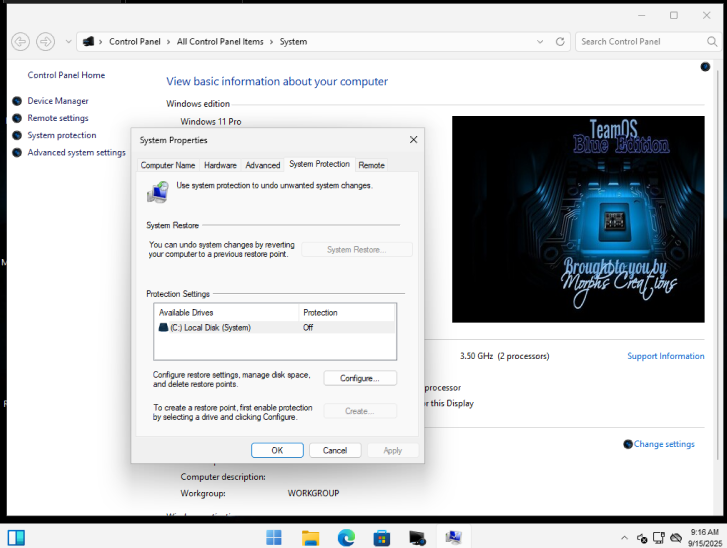Click the Available Drives column header
Viewport: 727px width, 548px height.
click(x=226, y=312)
